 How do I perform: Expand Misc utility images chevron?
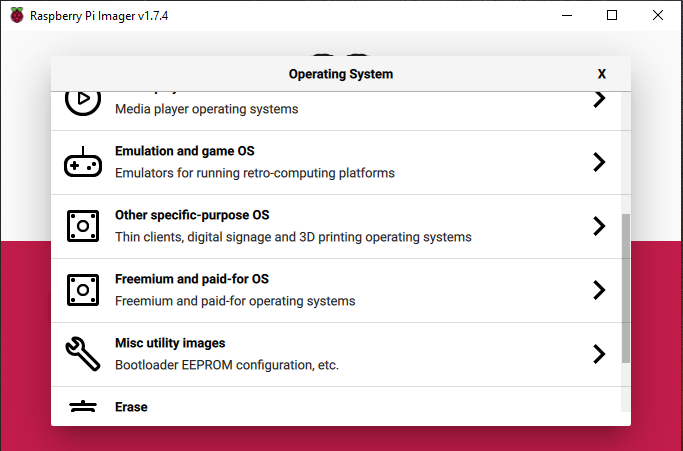coord(599,354)
